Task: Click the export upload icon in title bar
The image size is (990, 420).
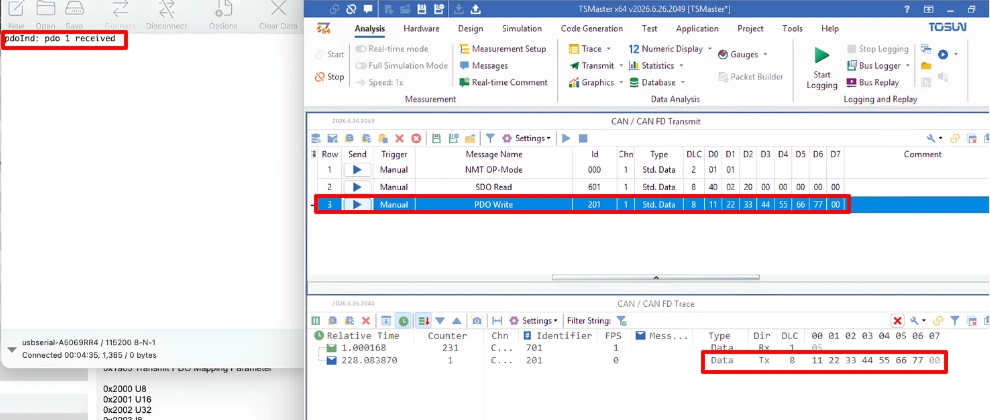Action: (x=475, y=9)
